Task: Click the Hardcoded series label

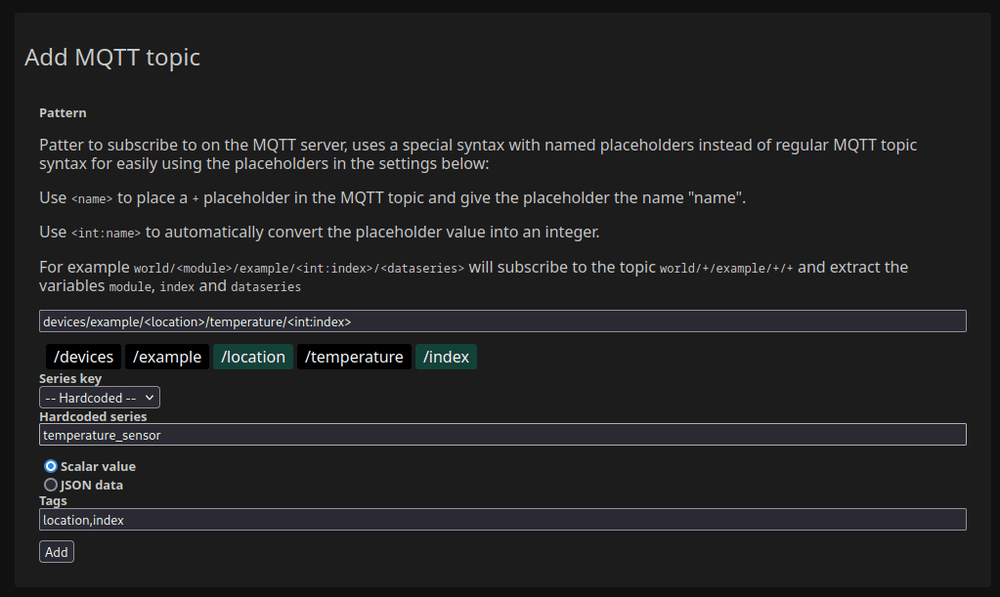Action: [93, 416]
